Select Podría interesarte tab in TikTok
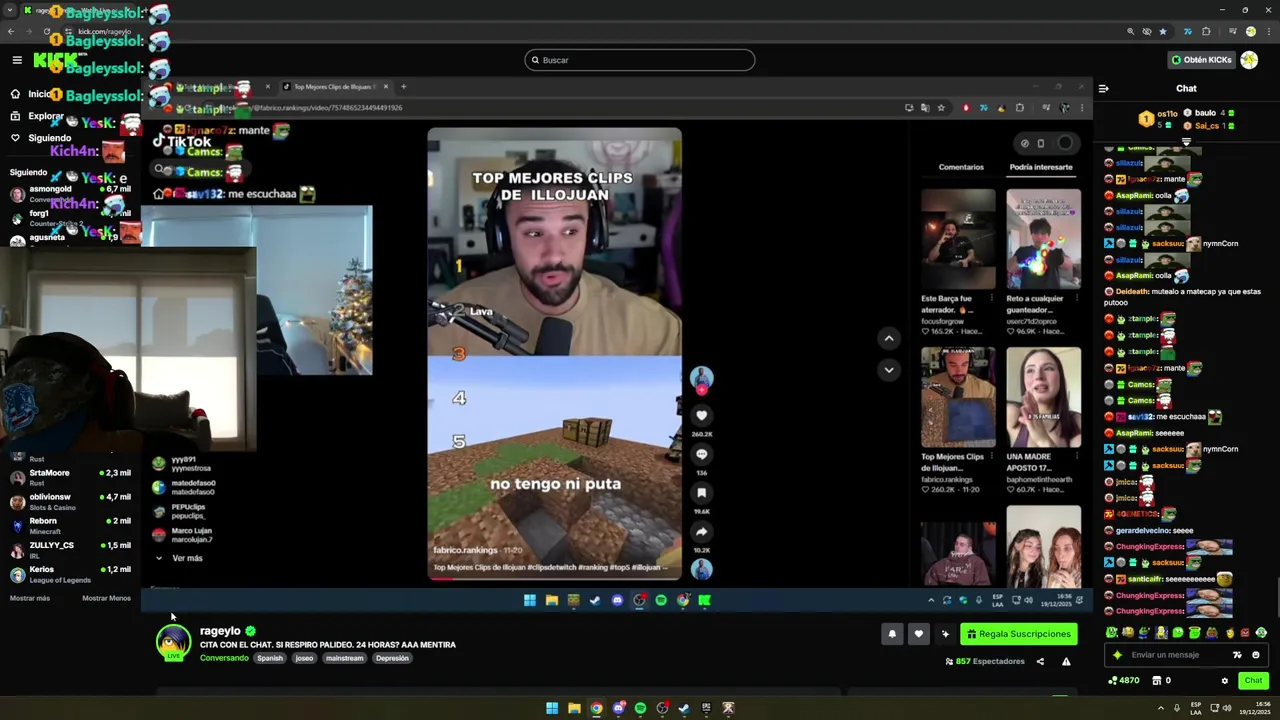 1041,167
